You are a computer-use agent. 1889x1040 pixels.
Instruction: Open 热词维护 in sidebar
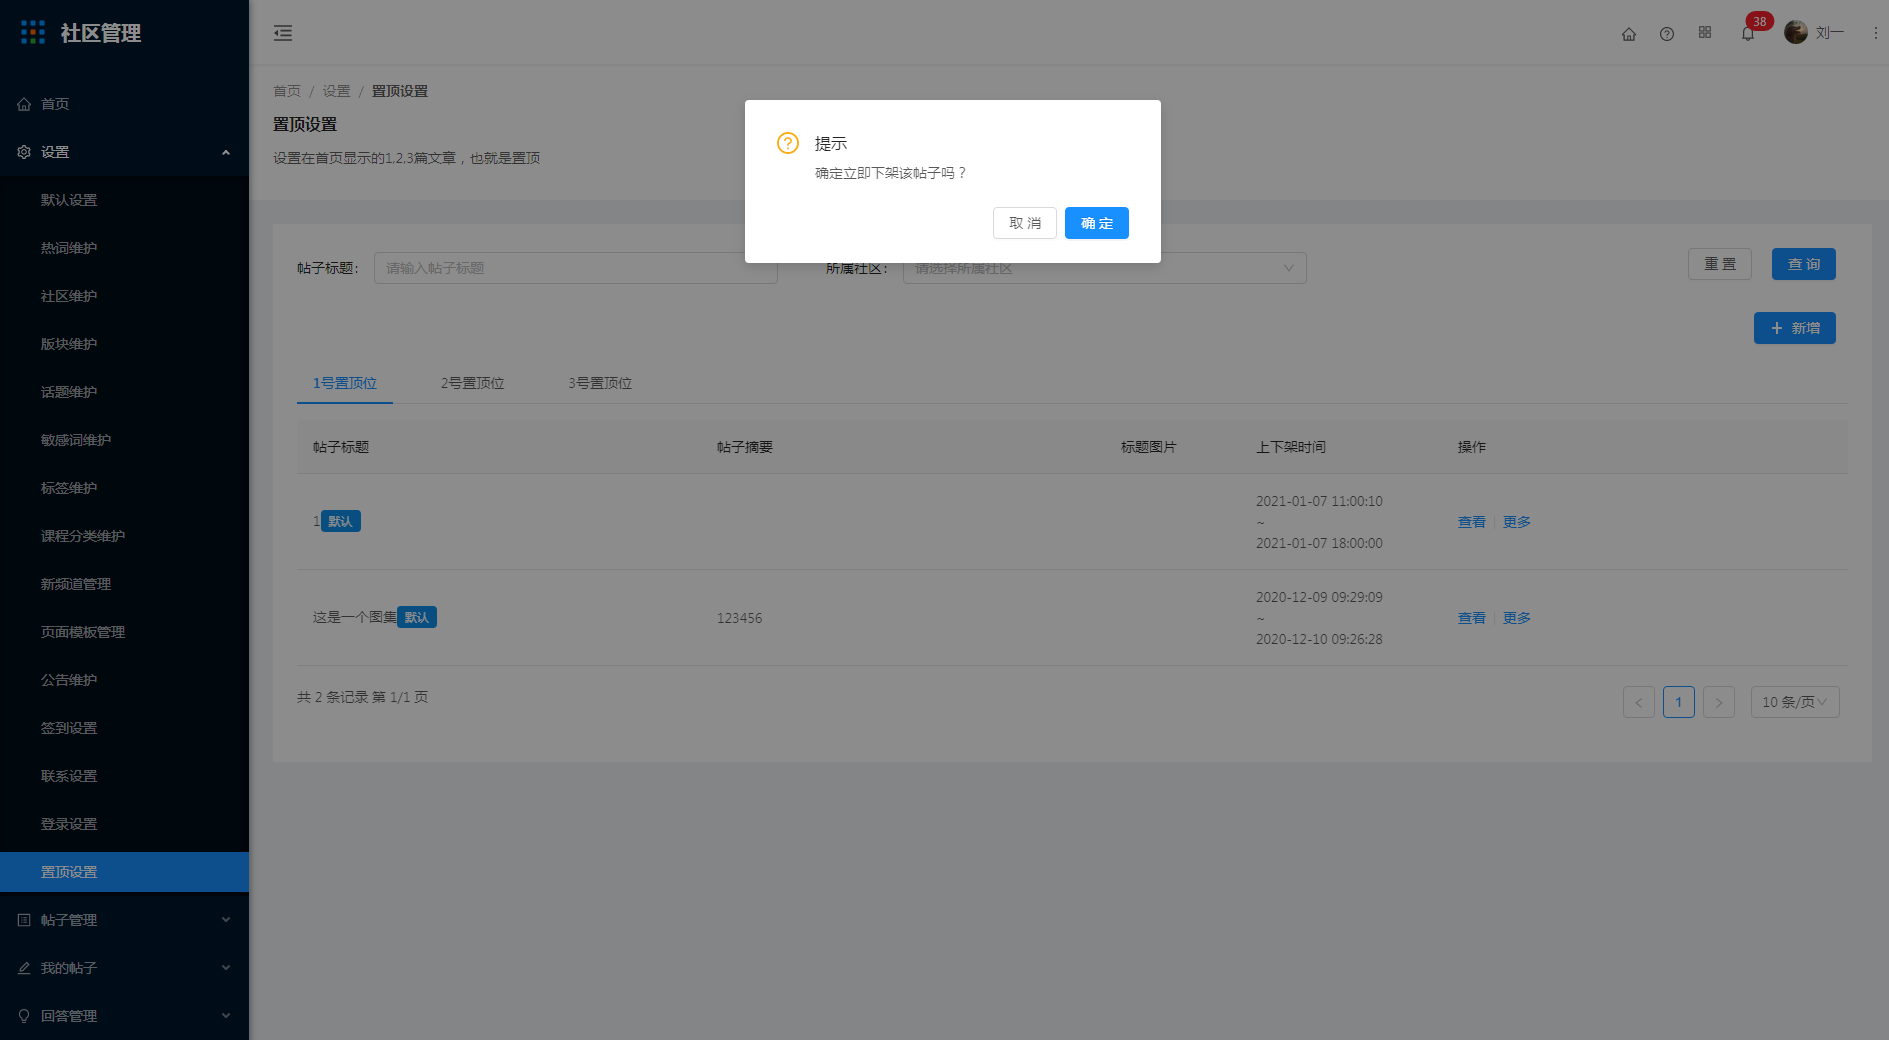click(124, 248)
